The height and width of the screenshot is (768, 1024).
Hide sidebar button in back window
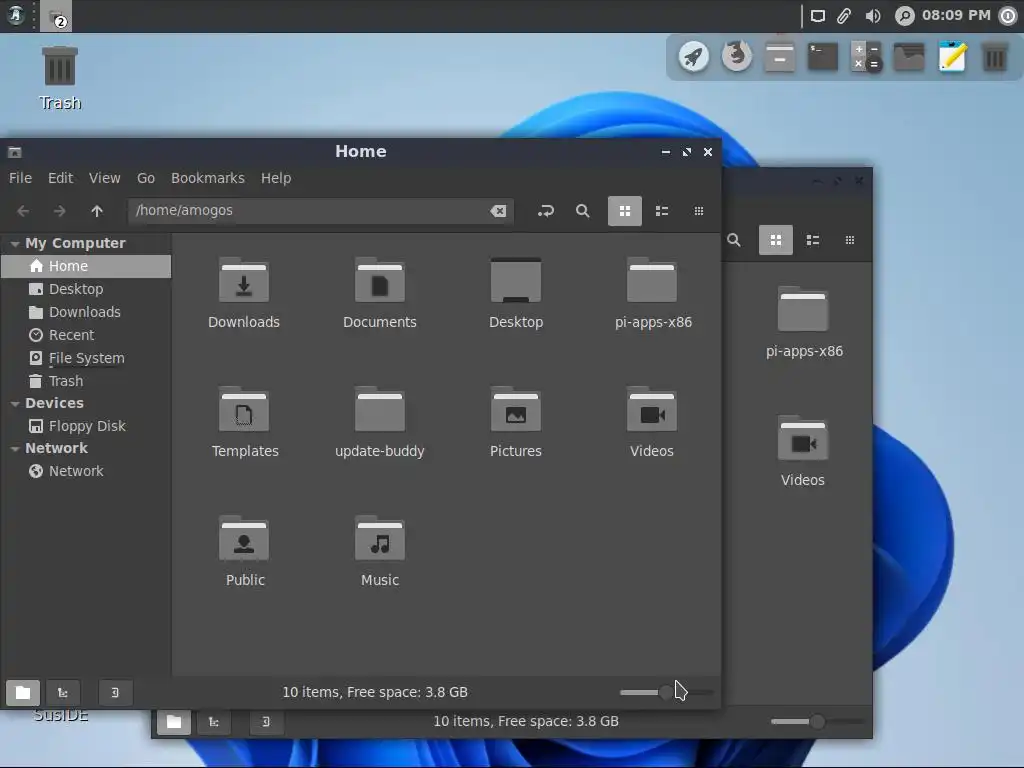click(266, 722)
